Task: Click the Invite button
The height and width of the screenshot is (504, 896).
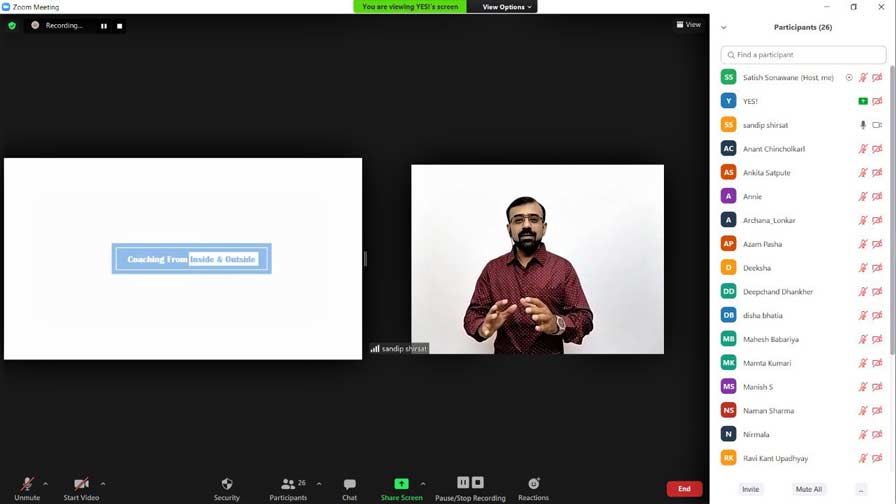Action: coord(750,490)
